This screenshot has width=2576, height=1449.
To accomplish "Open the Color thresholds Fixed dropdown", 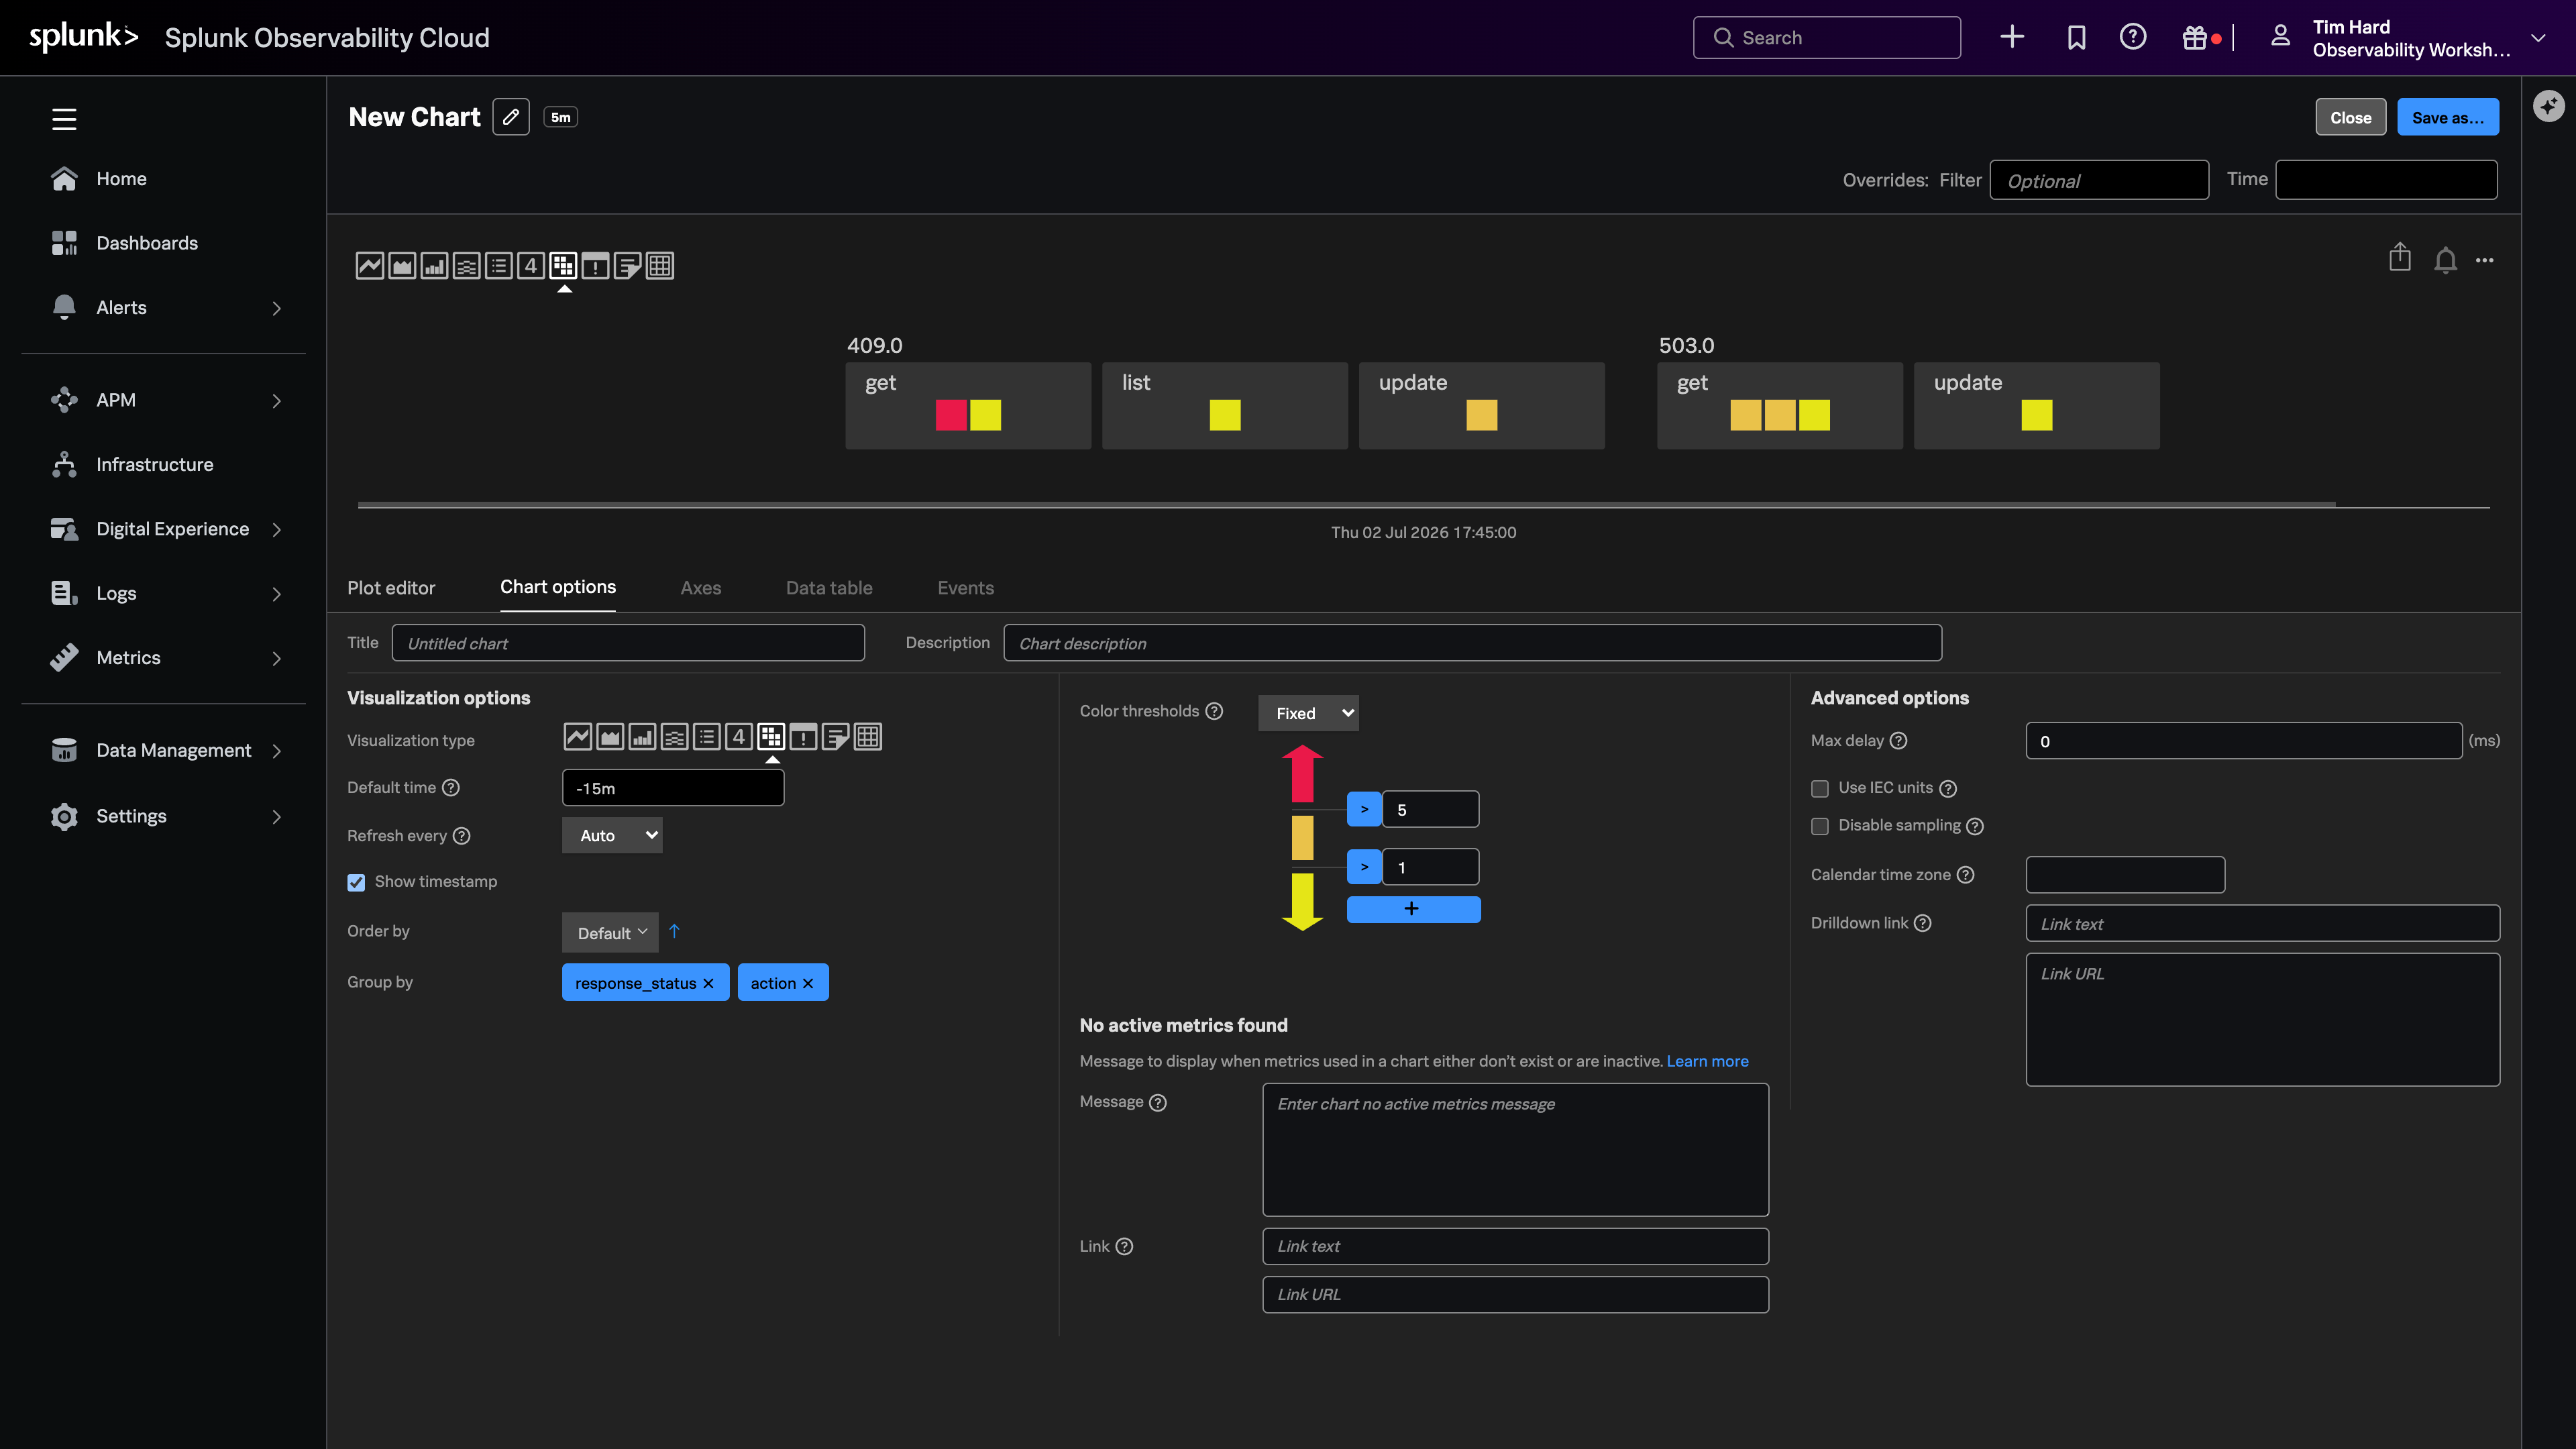I will click(1308, 713).
